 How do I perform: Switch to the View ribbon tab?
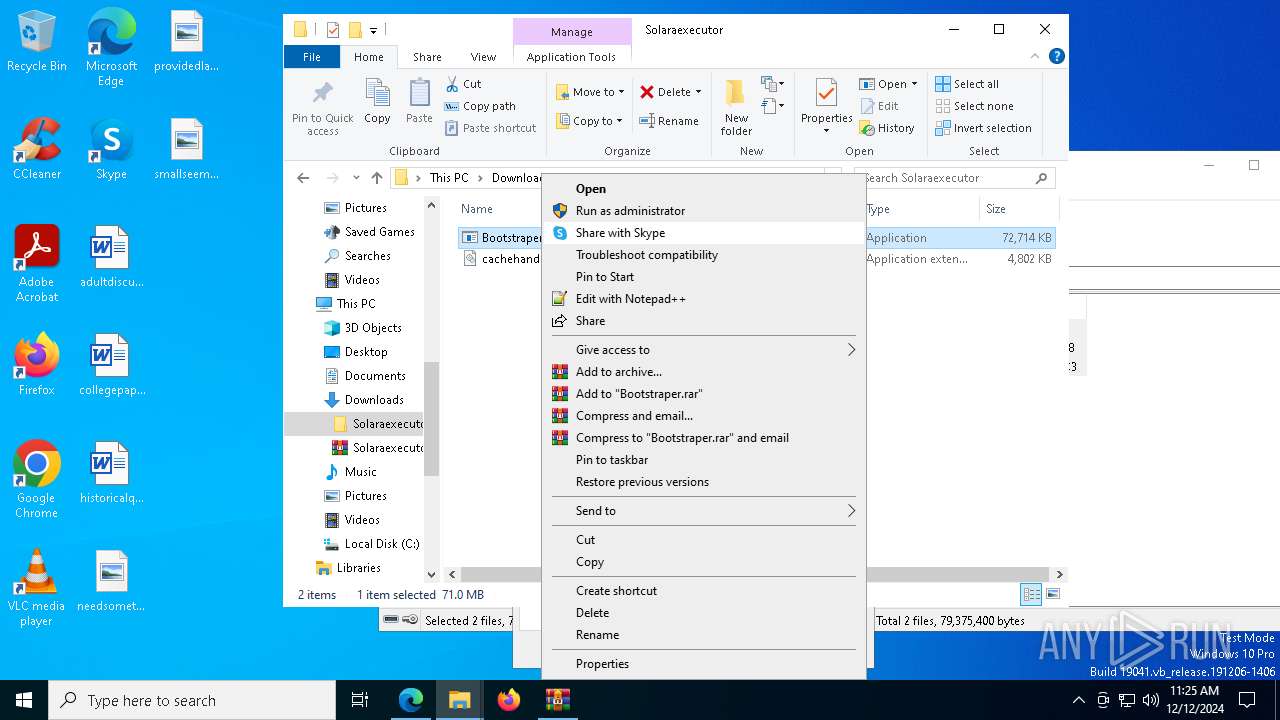(x=483, y=57)
